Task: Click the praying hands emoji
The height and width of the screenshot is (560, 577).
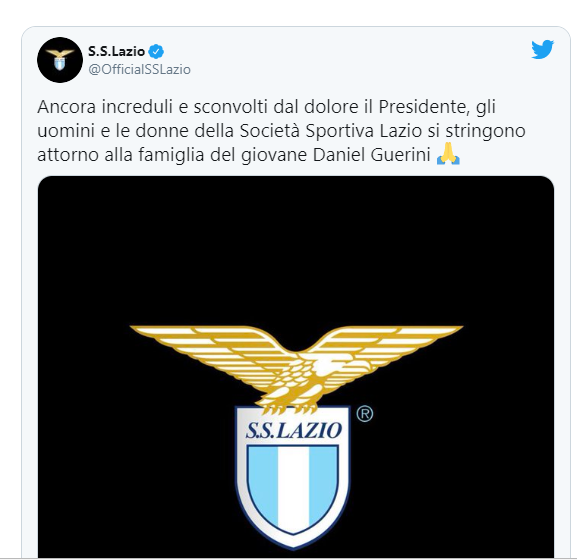Action: click(448, 154)
